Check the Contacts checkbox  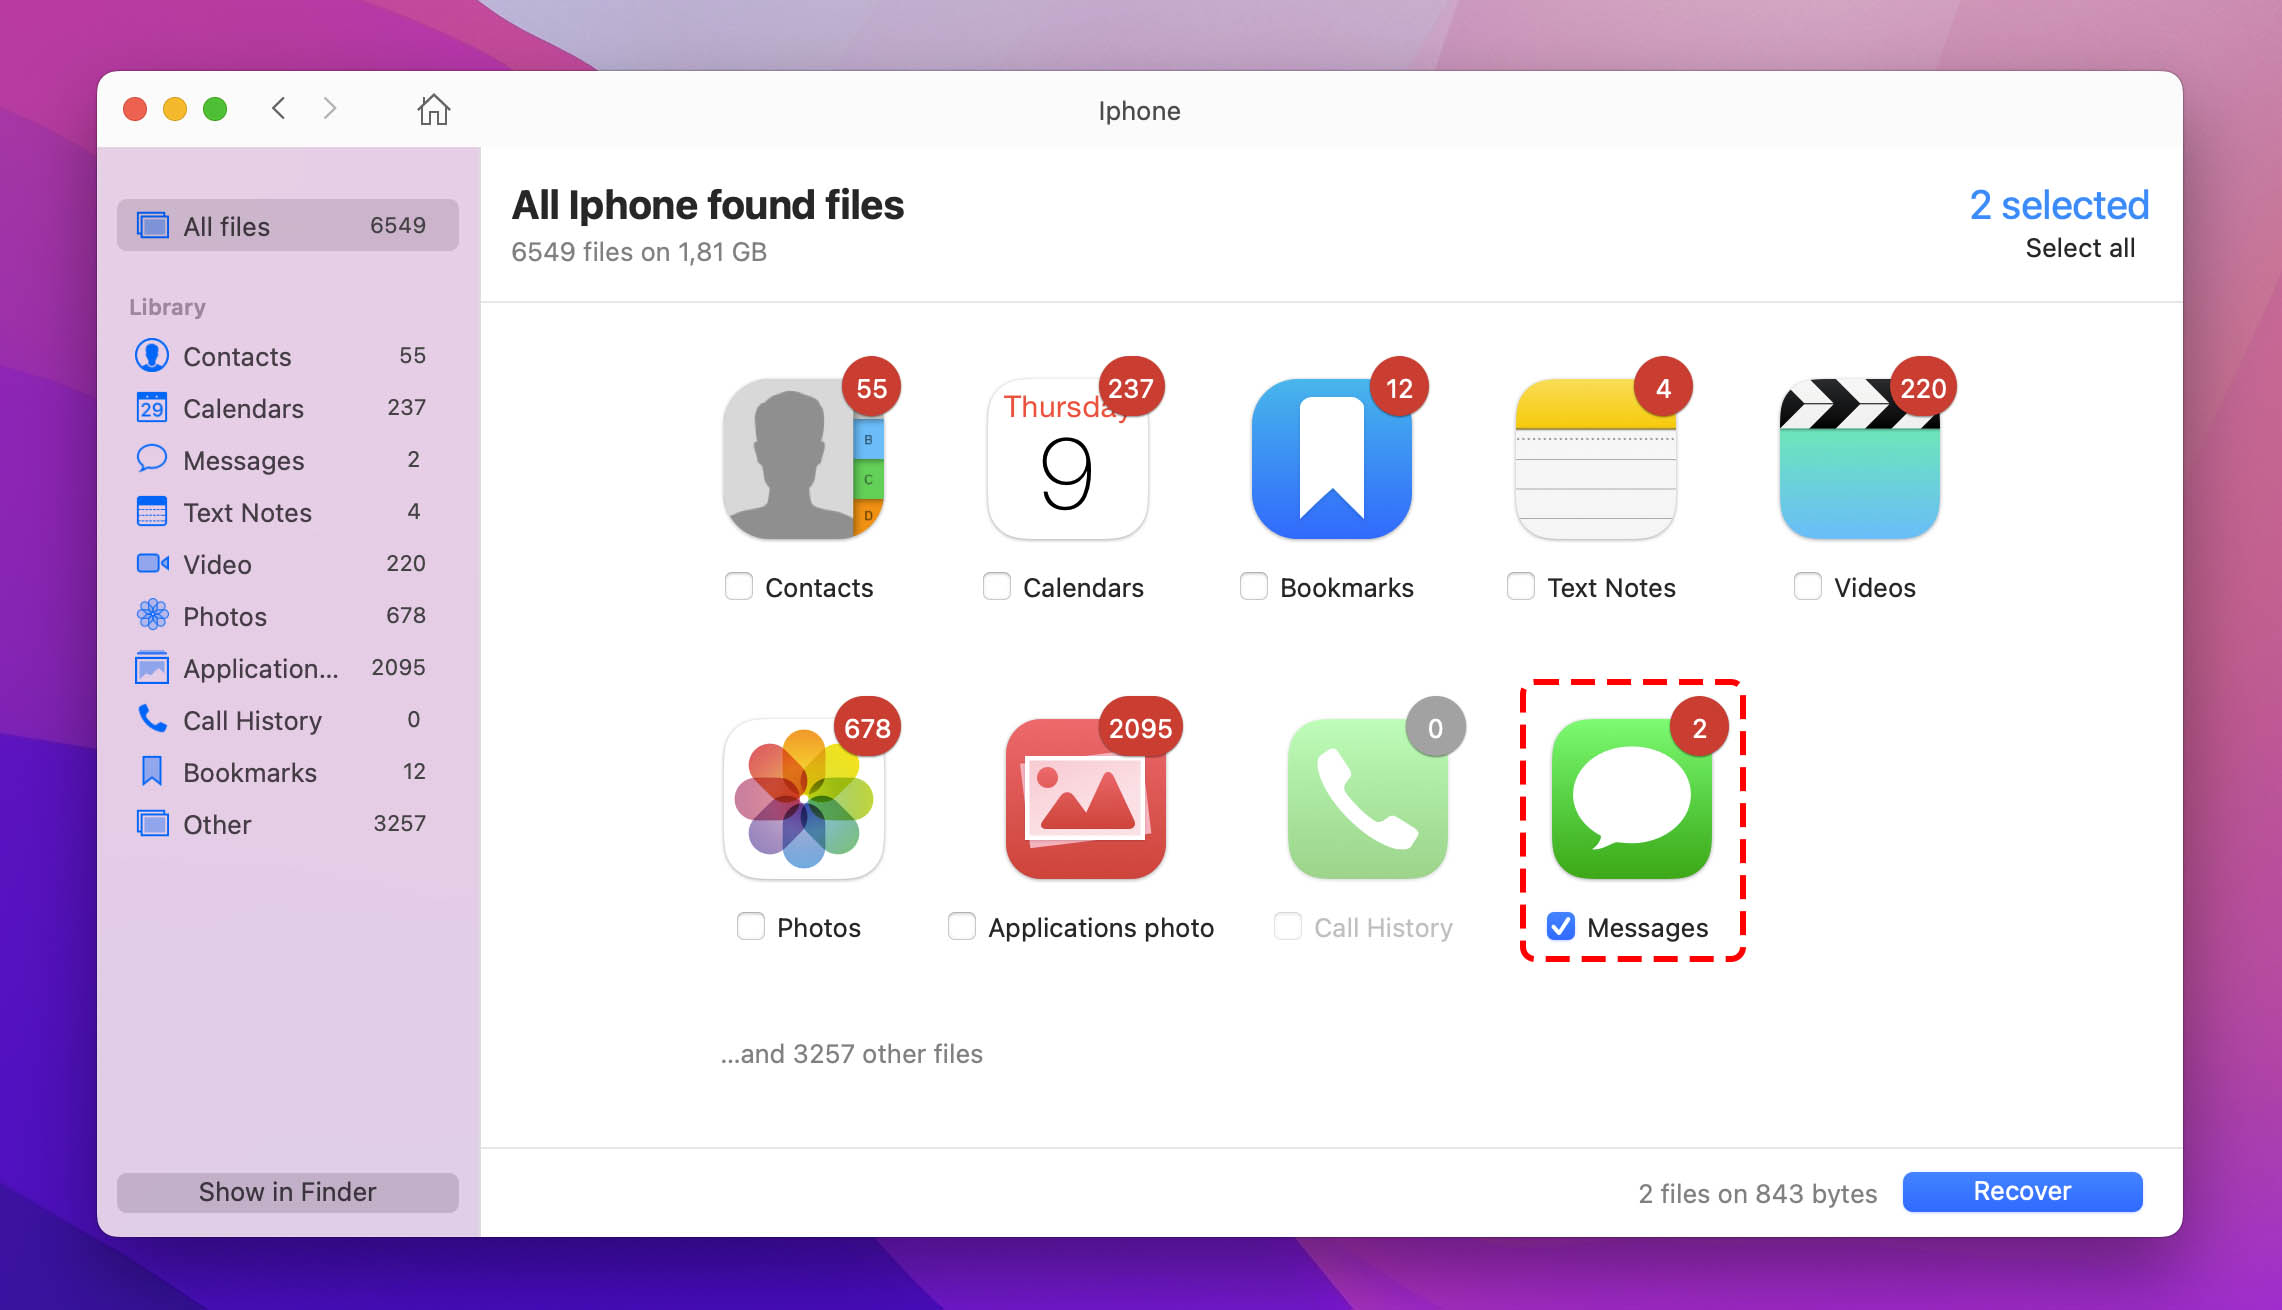(739, 586)
